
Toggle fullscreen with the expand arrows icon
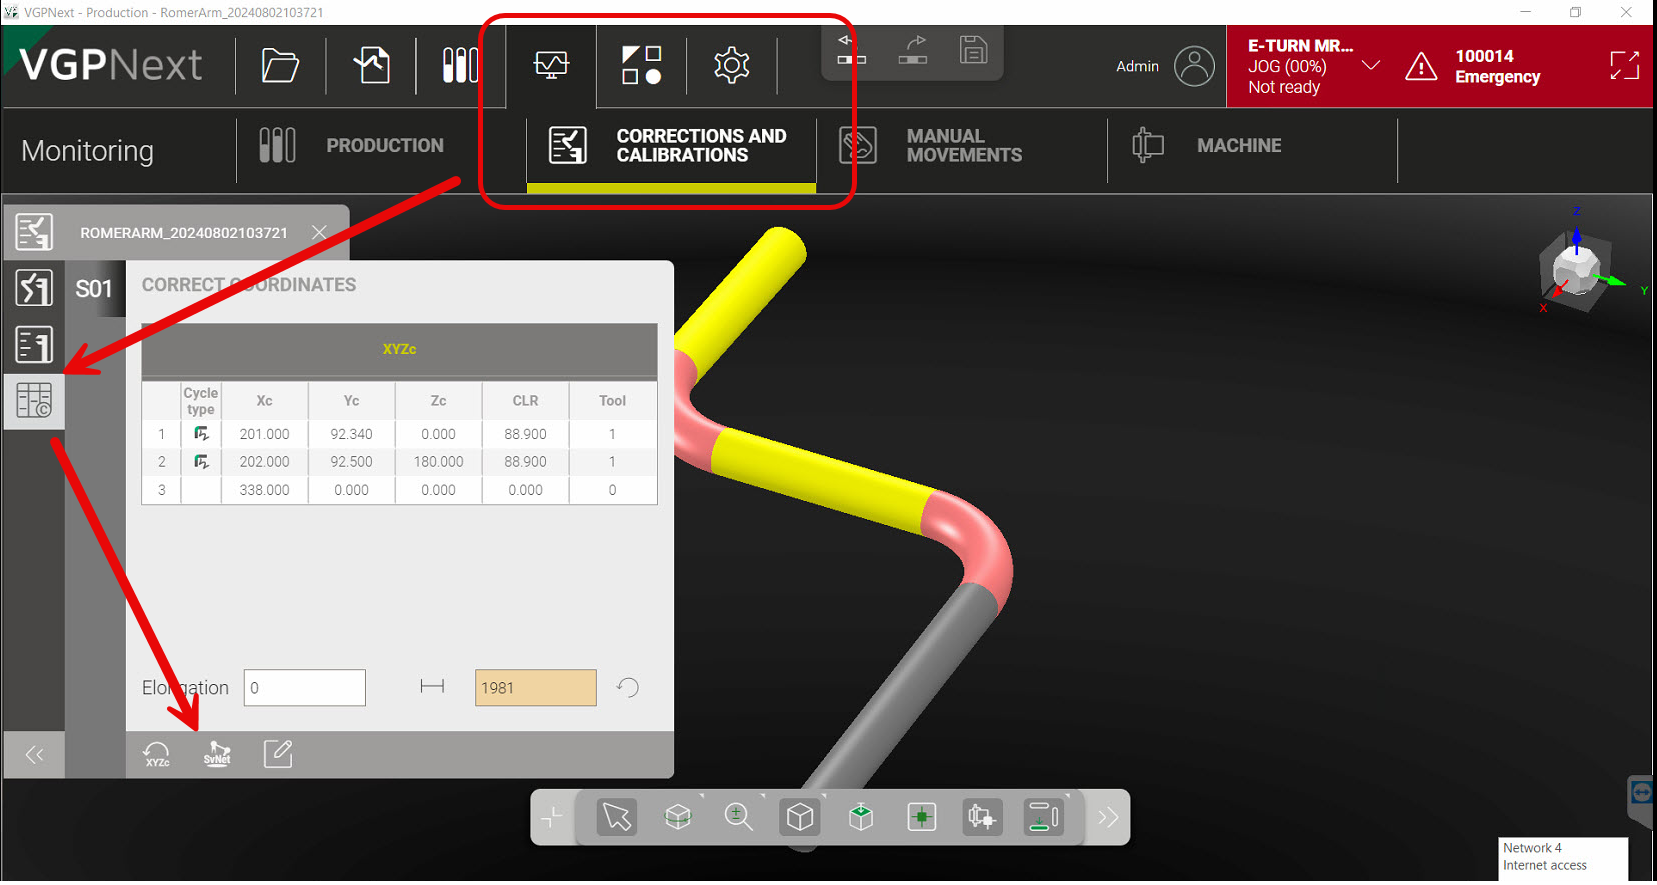(x=1625, y=66)
